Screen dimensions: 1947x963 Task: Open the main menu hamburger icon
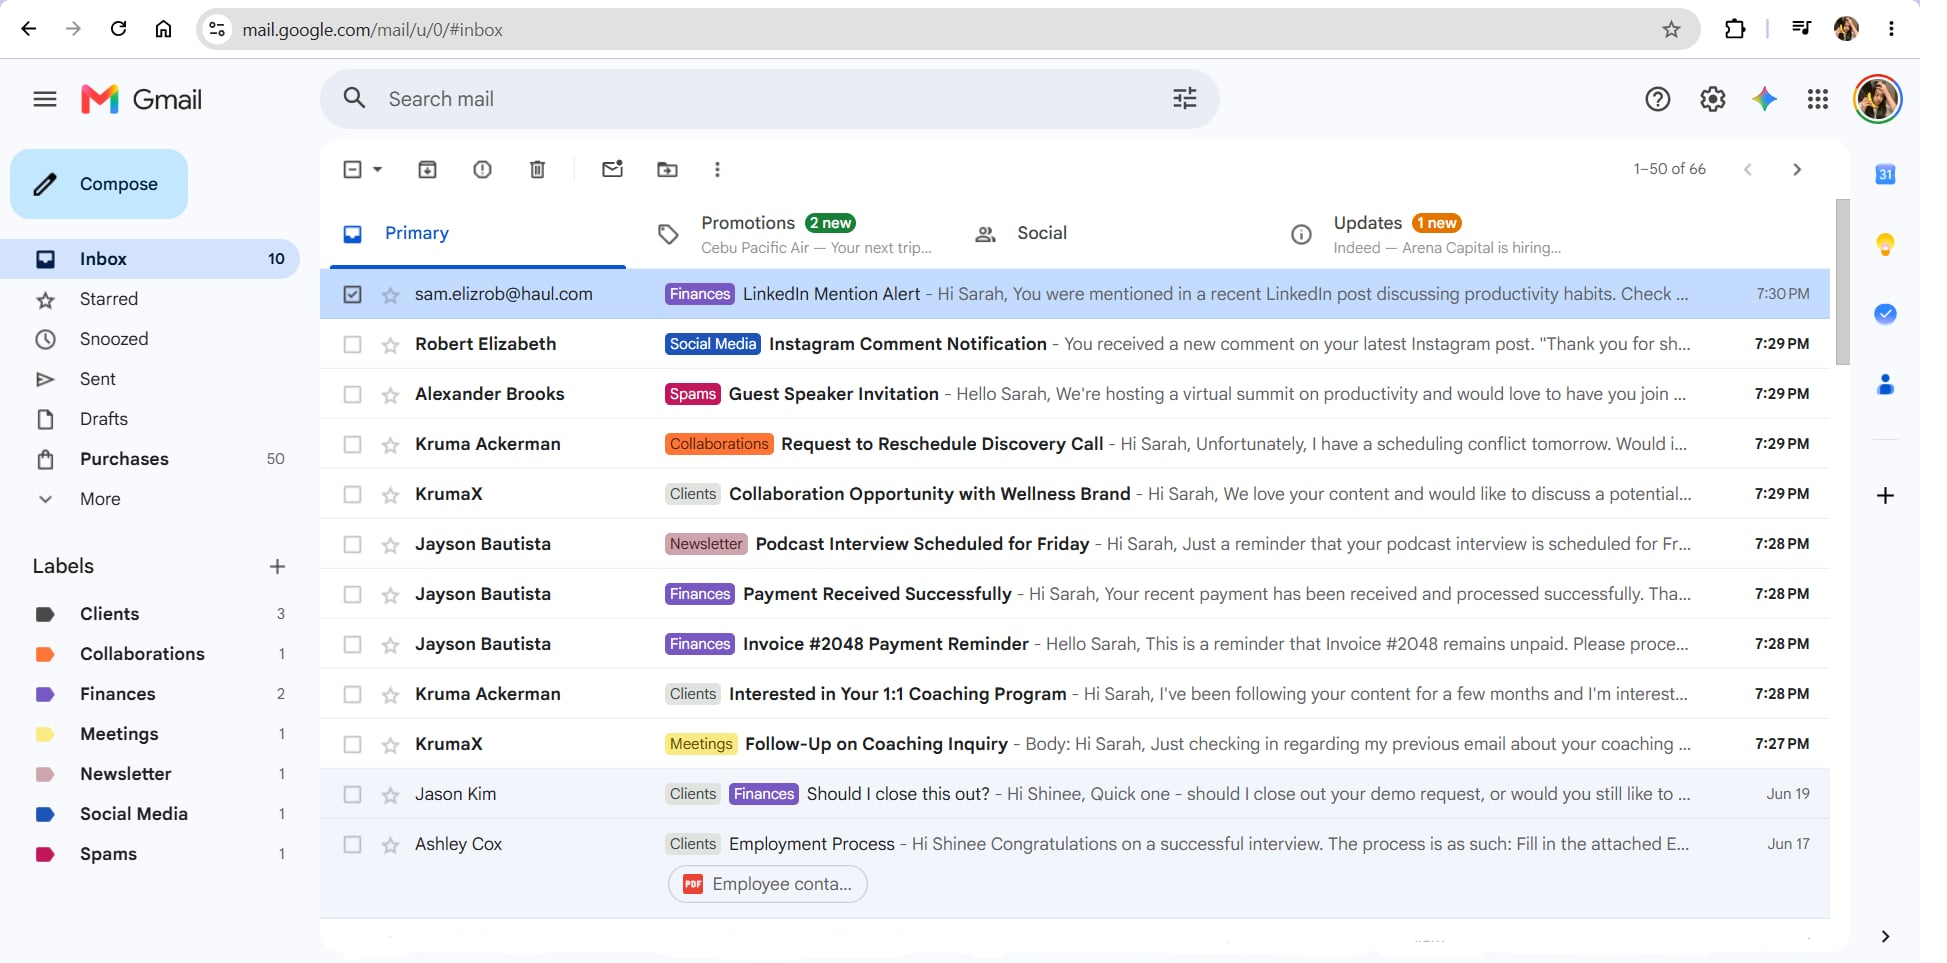pos(45,99)
